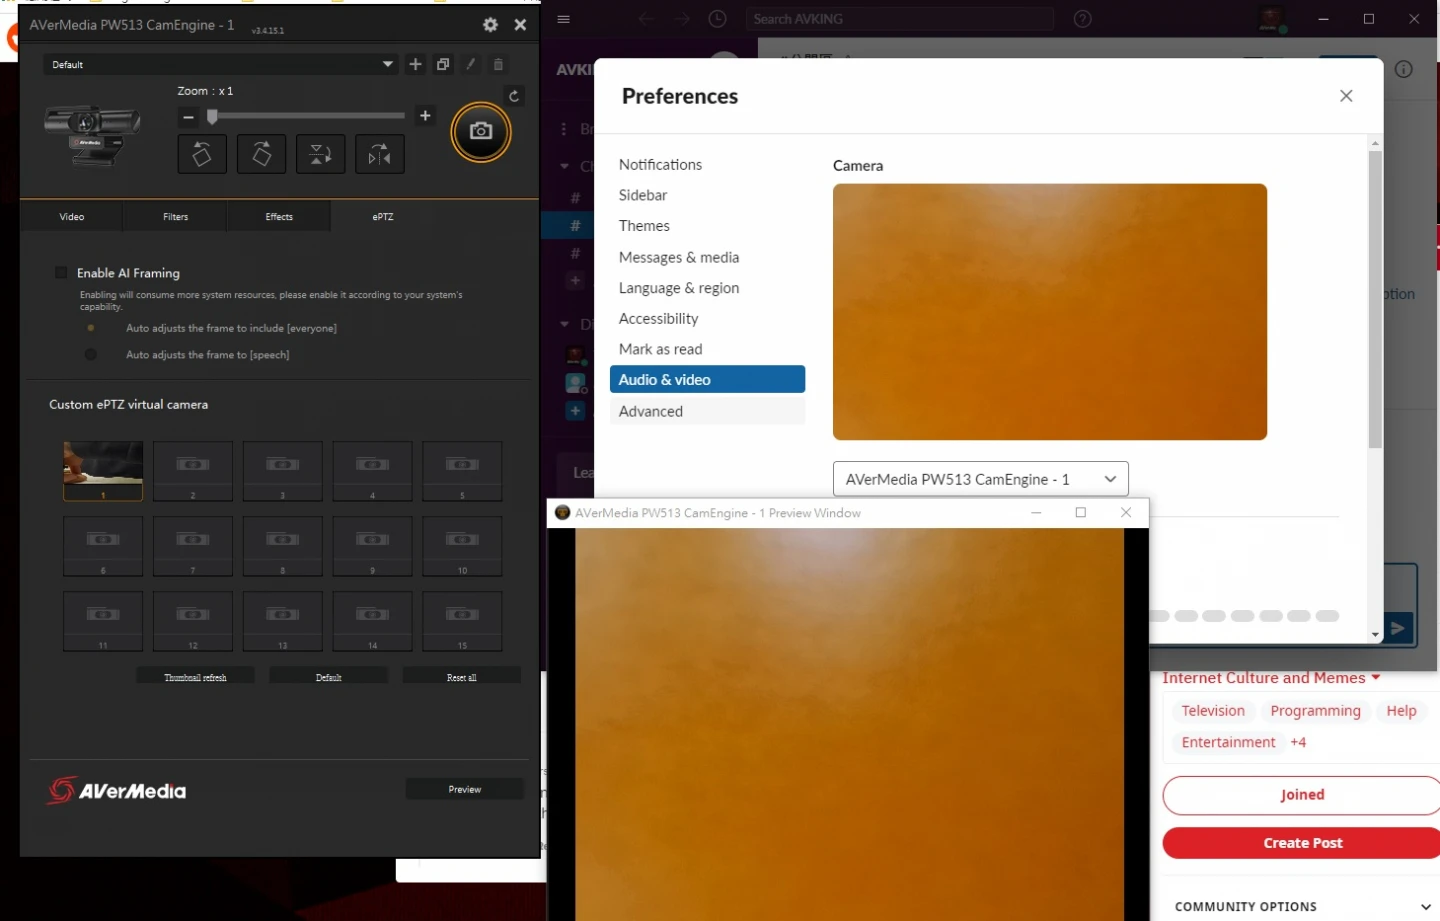This screenshot has width=1440, height=921.
Task: Click the Reset all button
Action: pos(461,677)
